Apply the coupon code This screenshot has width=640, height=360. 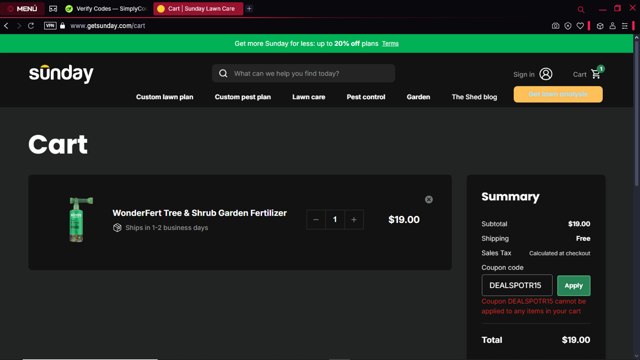tap(573, 286)
